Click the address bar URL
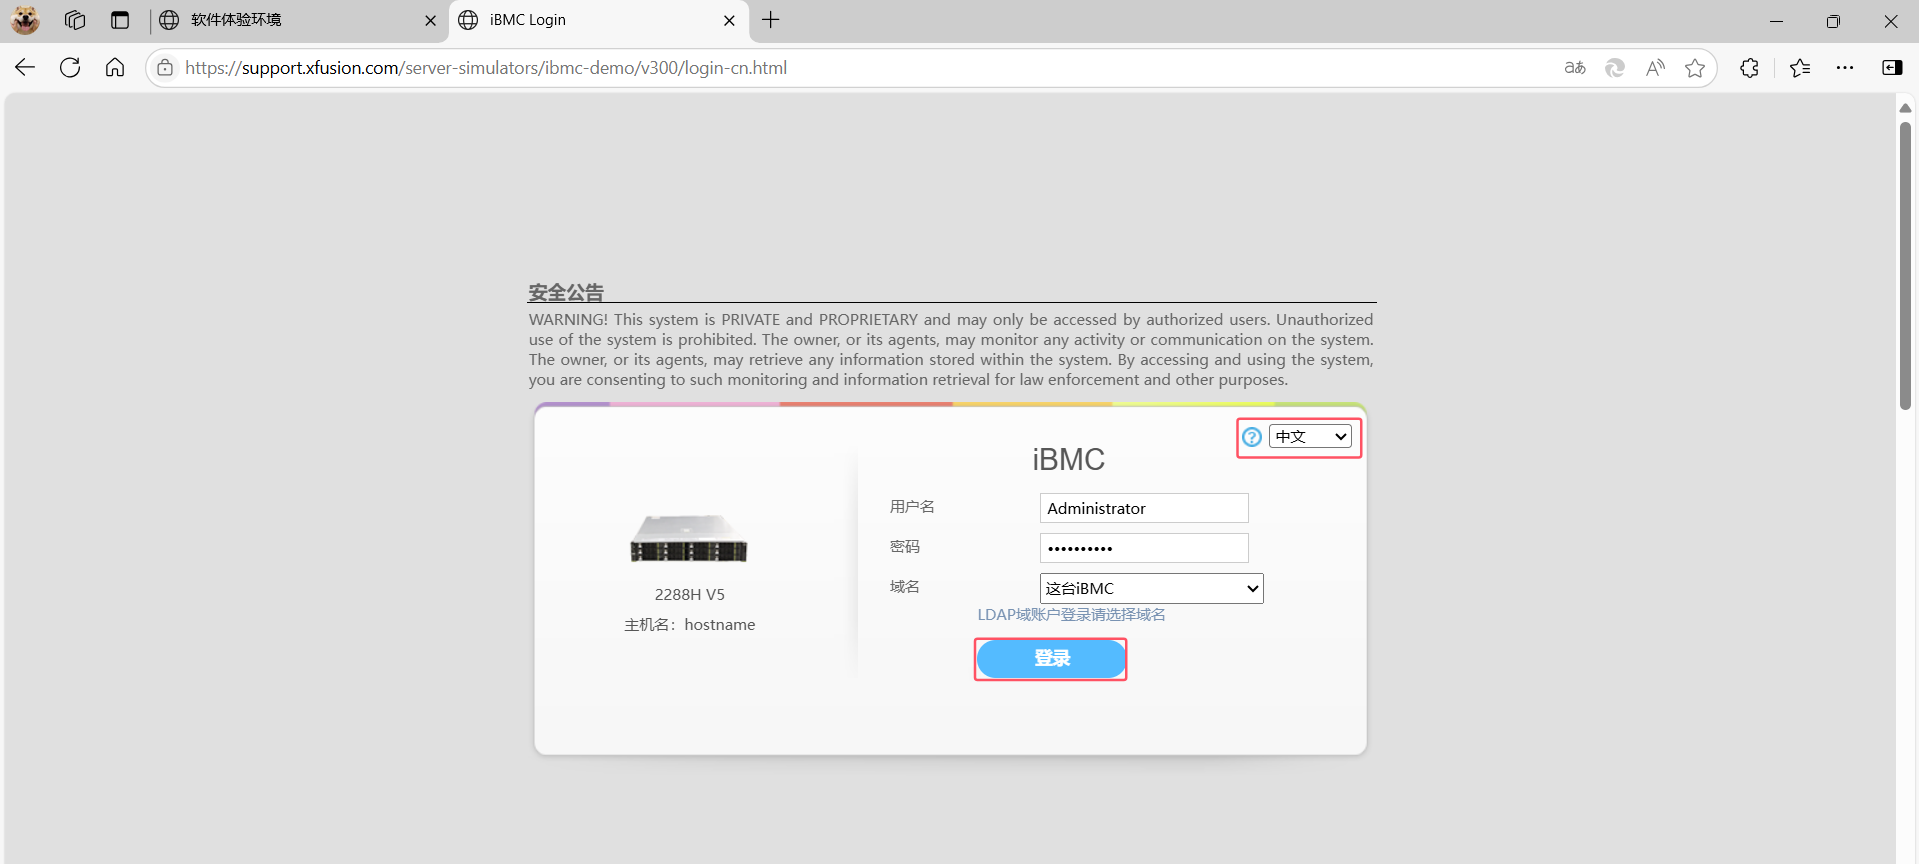This screenshot has height=864, width=1919. click(x=486, y=68)
